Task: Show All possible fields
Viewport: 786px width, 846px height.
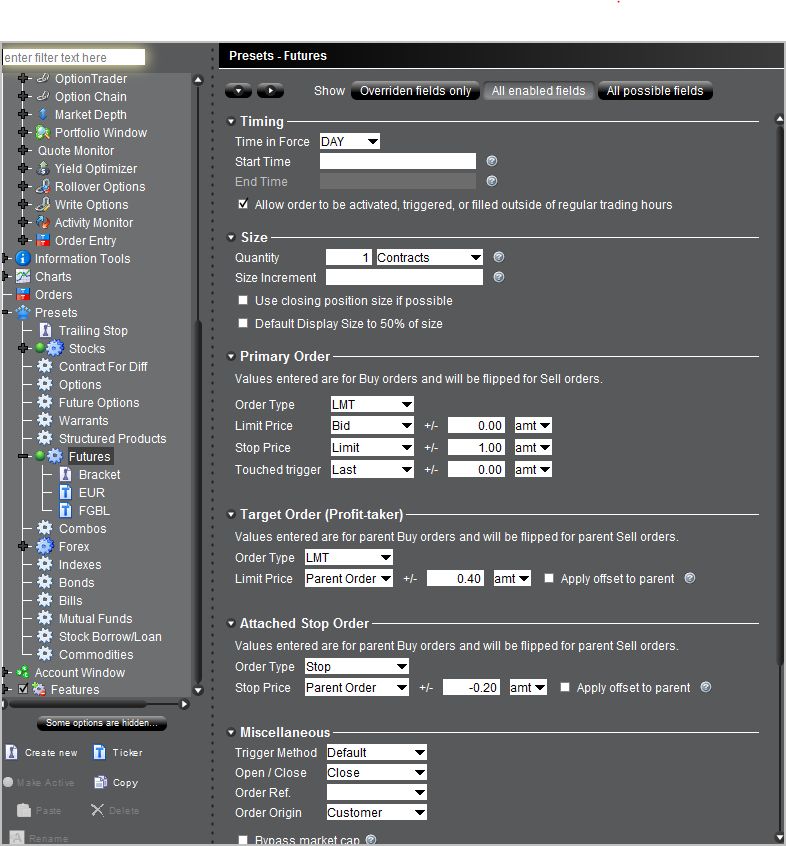Action: (x=655, y=91)
